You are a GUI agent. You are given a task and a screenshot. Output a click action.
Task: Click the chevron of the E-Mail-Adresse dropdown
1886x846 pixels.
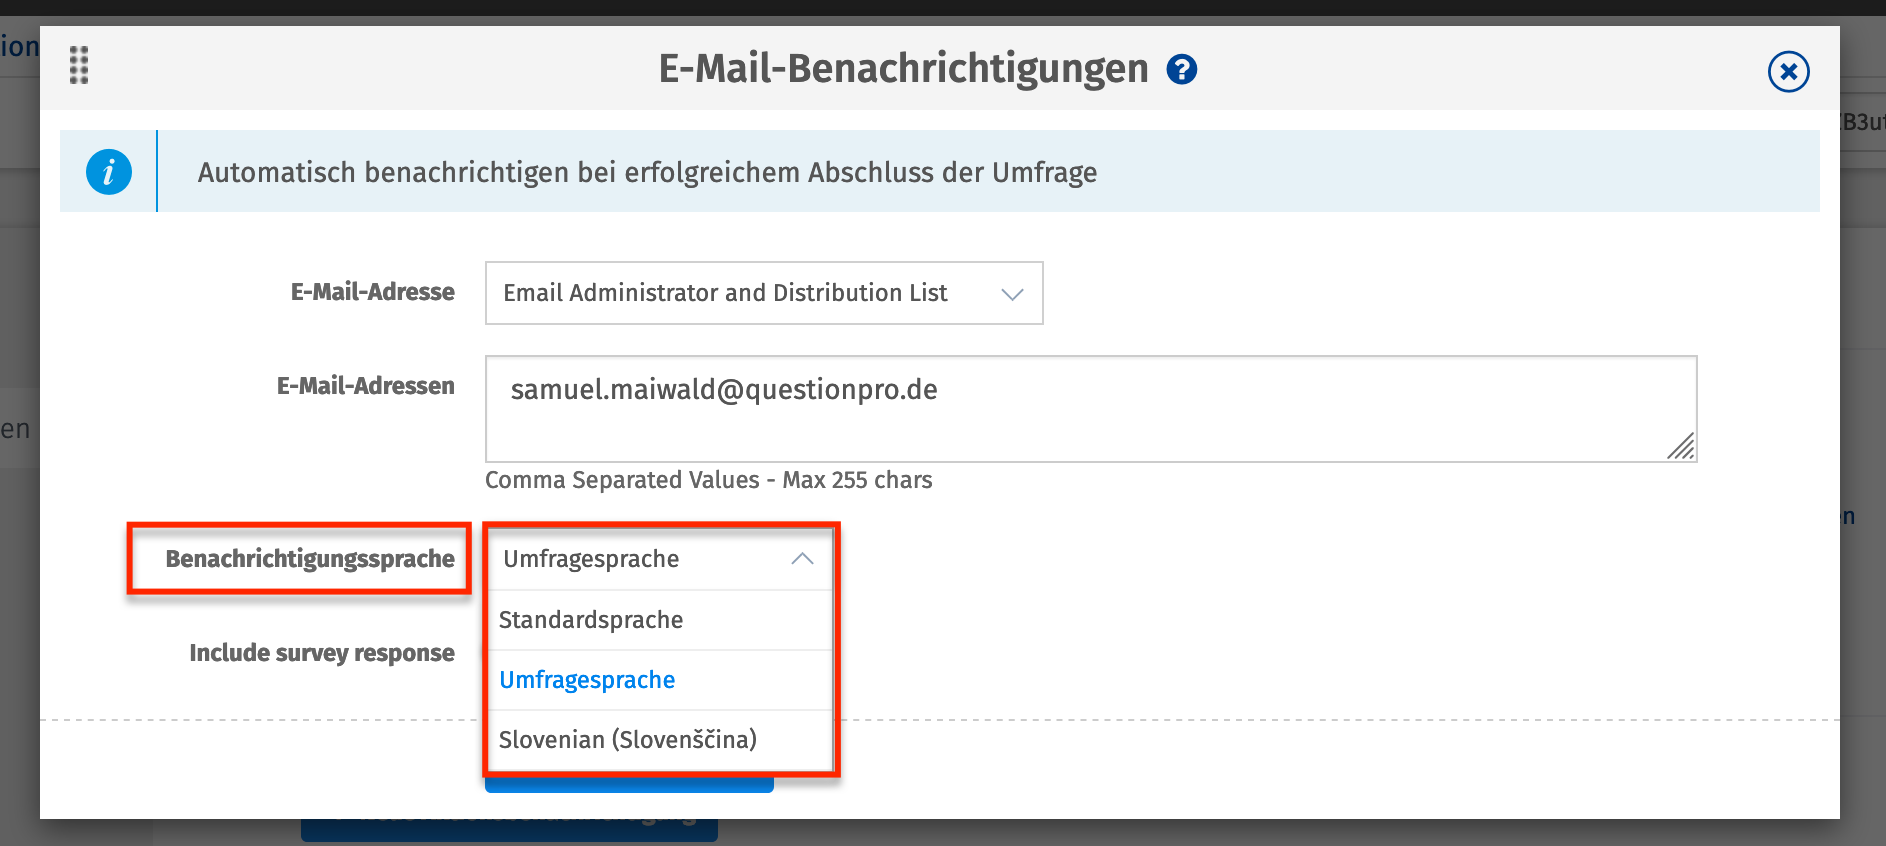click(1012, 294)
